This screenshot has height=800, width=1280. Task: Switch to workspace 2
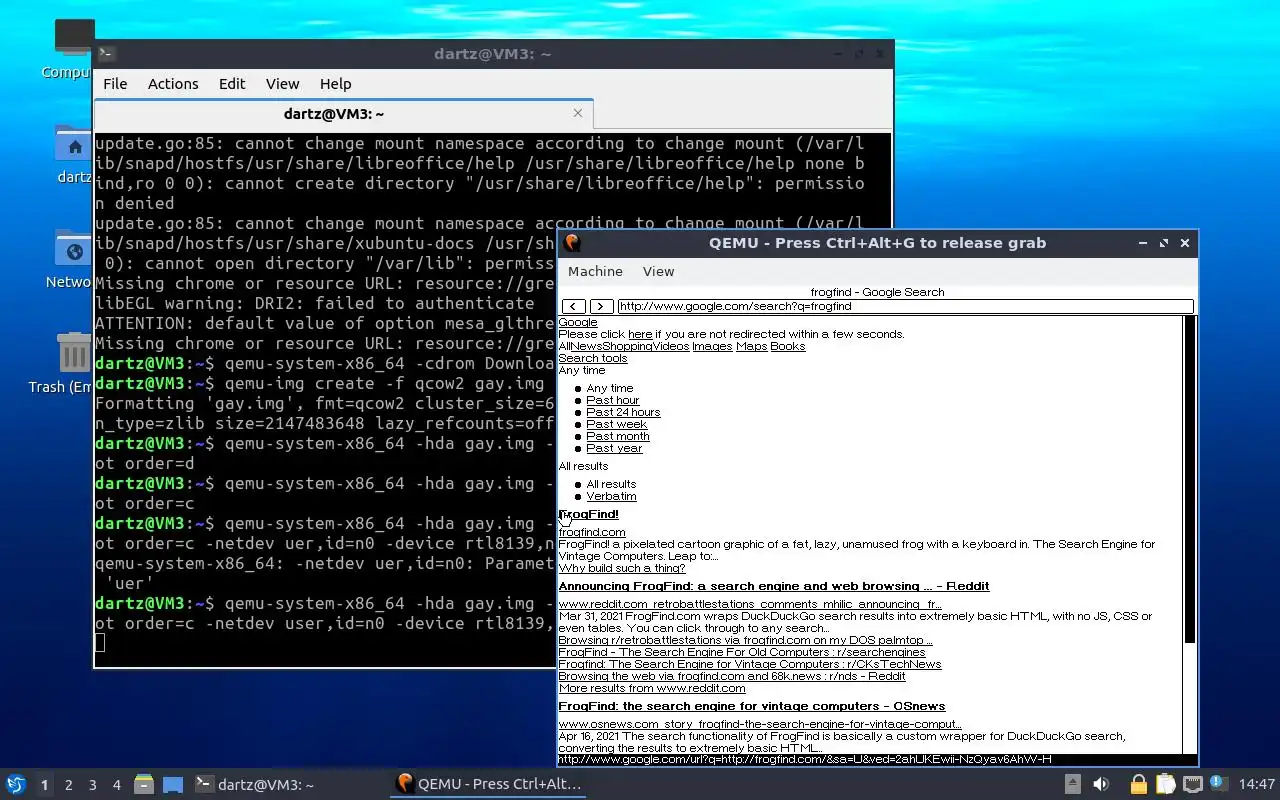coord(68,785)
